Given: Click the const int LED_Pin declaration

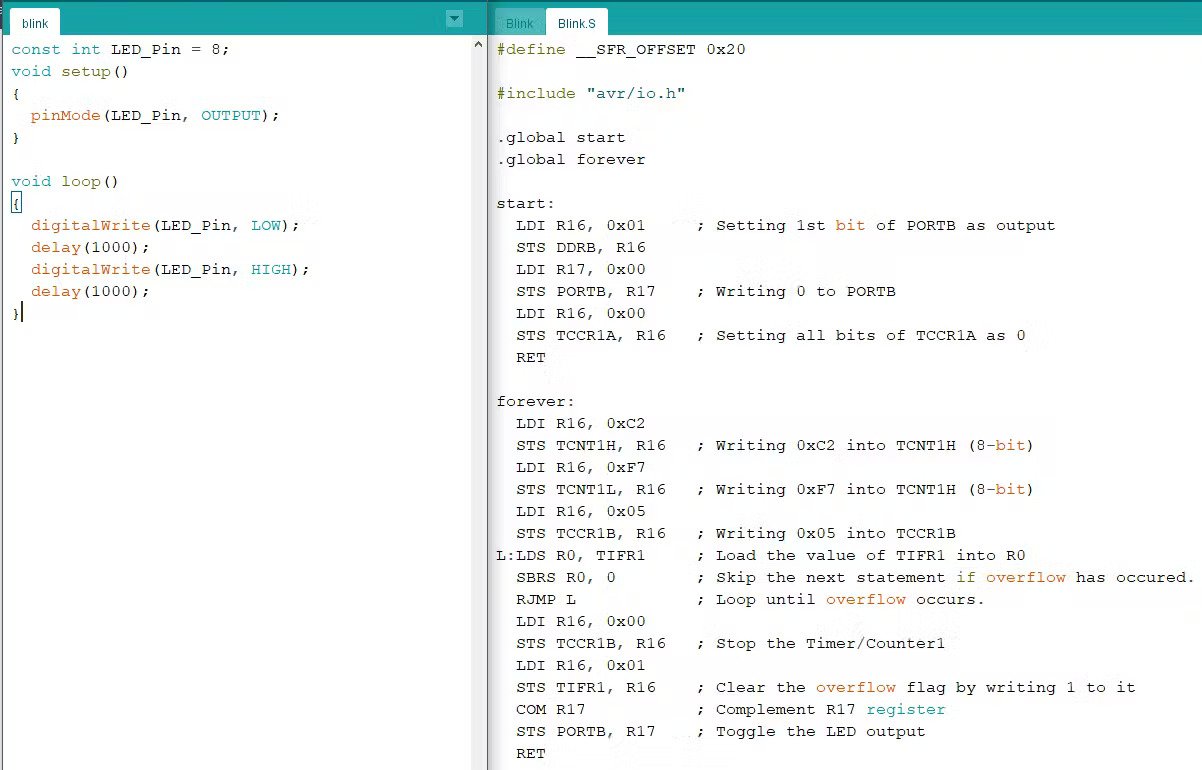Looking at the screenshot, I should [x=120, y=50].
